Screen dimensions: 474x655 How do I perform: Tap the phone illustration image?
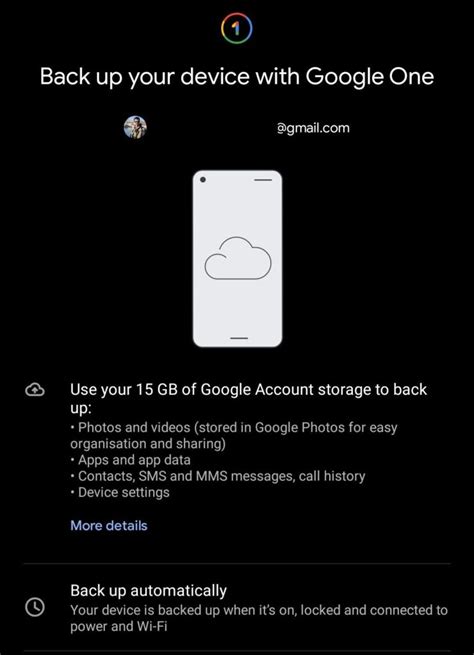point(237,259)
